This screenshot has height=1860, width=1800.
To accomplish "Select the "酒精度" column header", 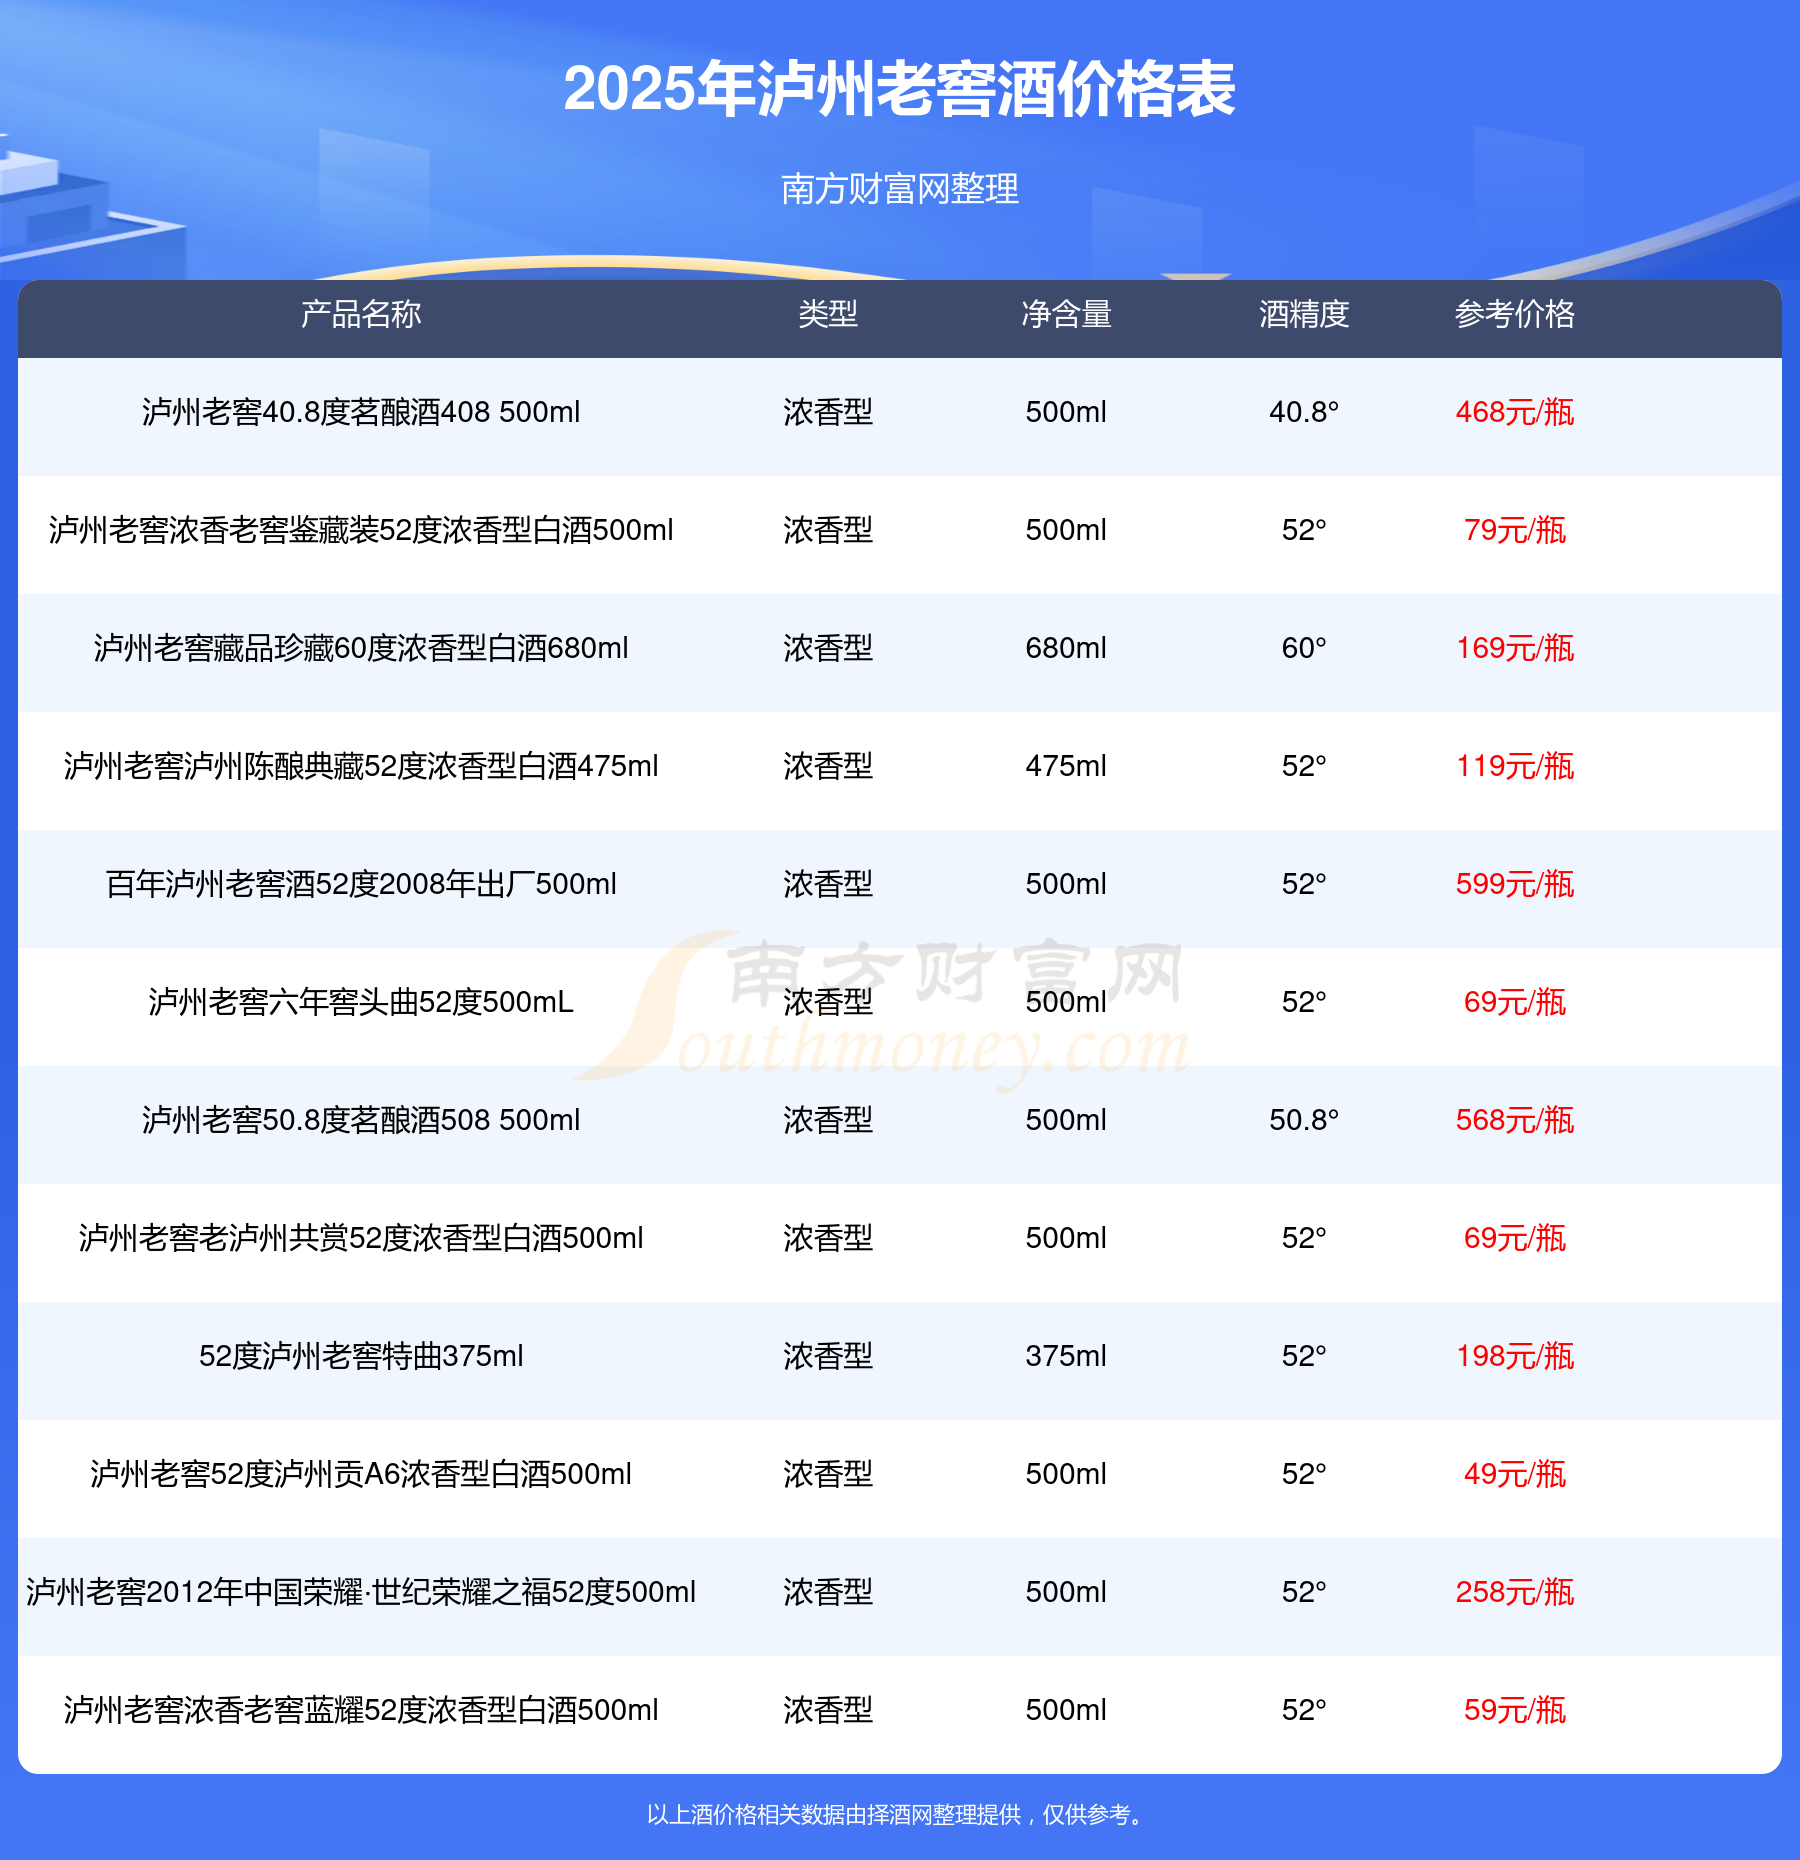I will [1304, 314].
